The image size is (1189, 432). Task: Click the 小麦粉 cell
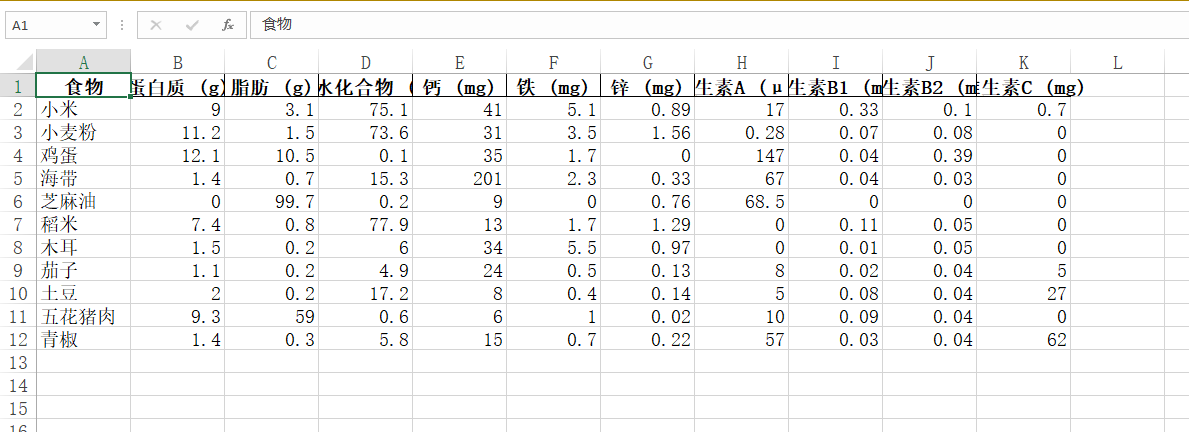[x=83, y=133]
